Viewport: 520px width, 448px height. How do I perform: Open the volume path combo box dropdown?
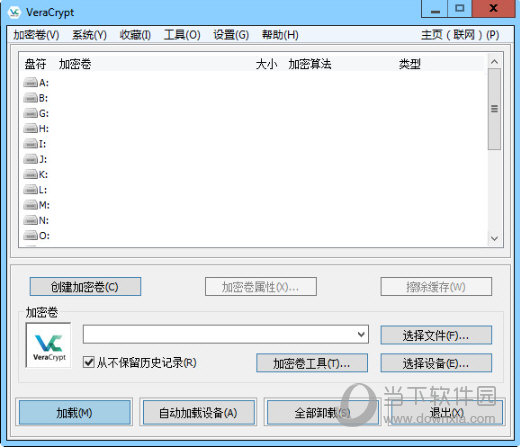pos(361,334)
